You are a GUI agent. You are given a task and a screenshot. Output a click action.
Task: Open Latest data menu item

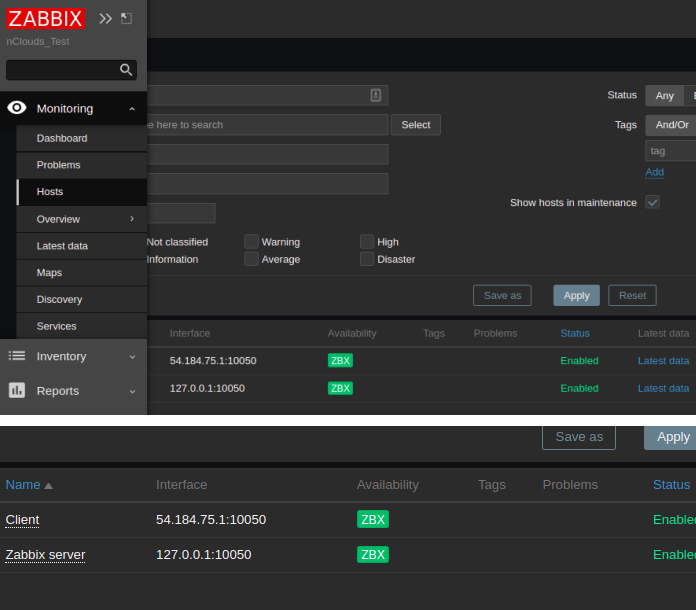pos(82,246)
